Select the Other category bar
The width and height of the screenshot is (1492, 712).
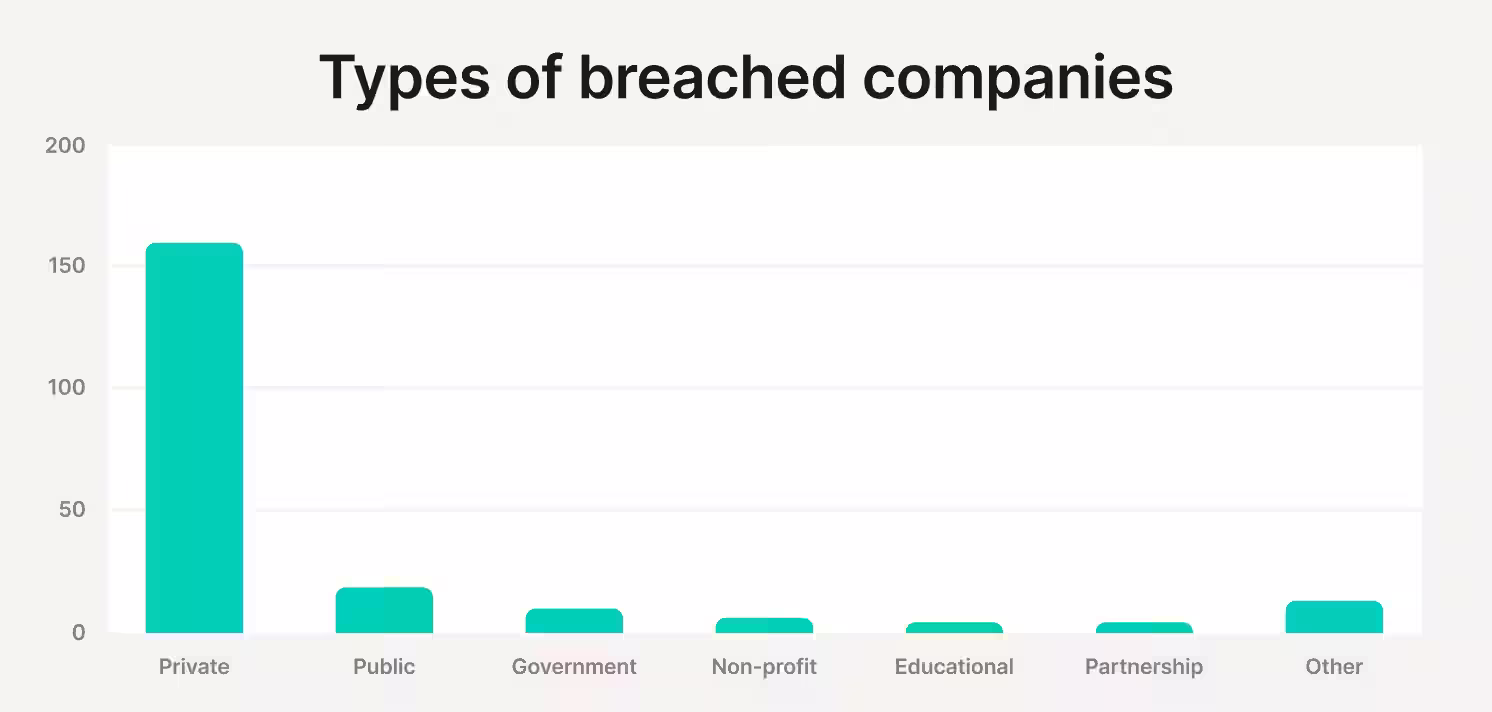tap(1334, 617)
